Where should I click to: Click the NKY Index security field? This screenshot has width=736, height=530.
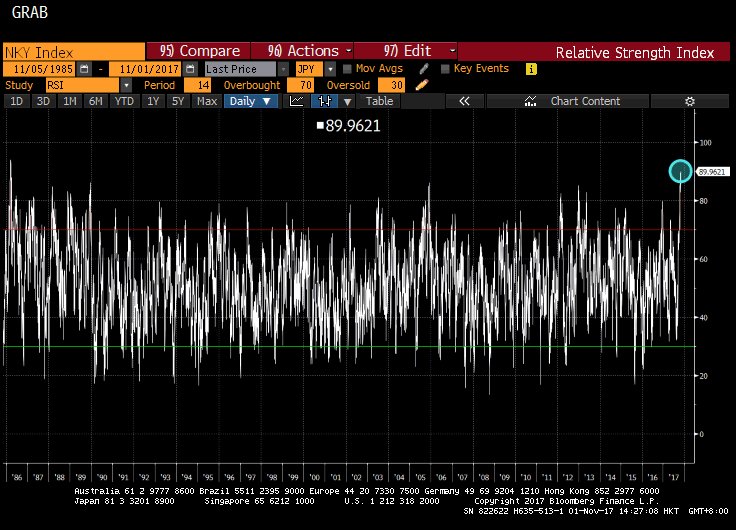click(x=74, y=52)
